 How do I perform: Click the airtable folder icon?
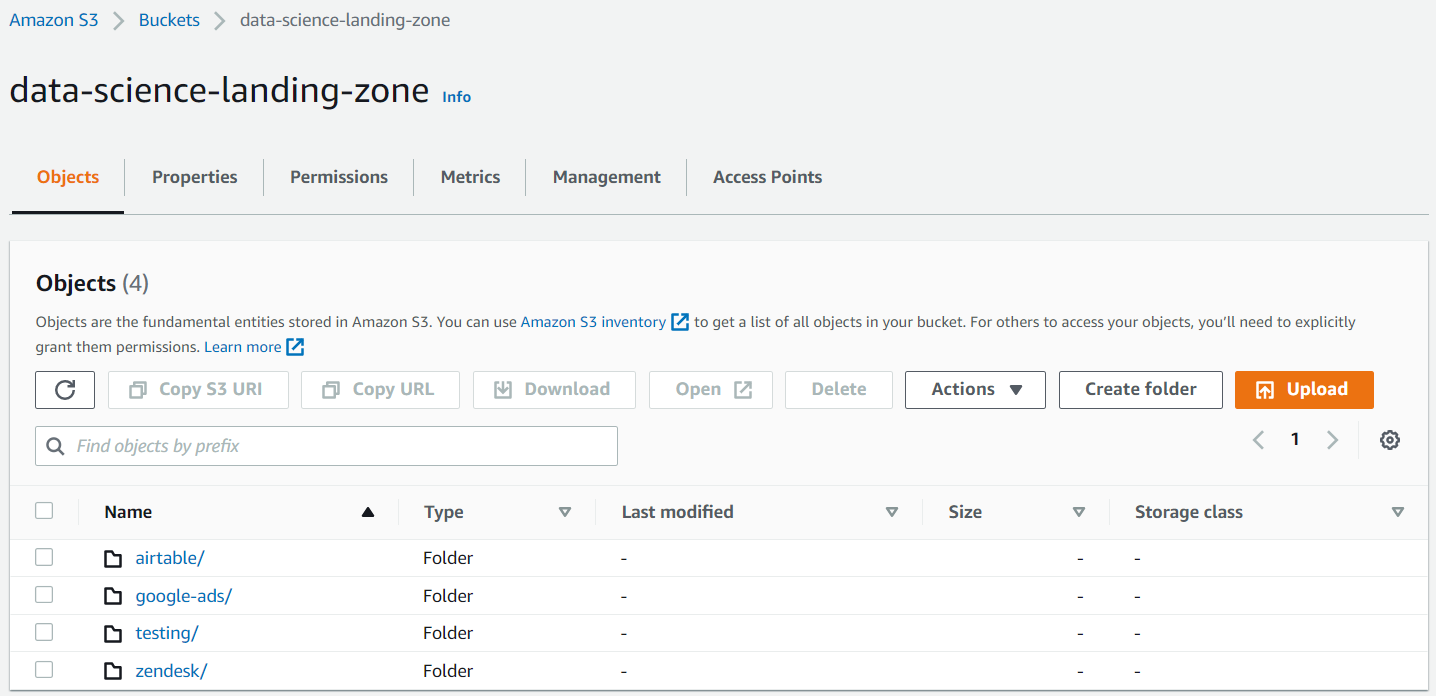click(114, 558)
